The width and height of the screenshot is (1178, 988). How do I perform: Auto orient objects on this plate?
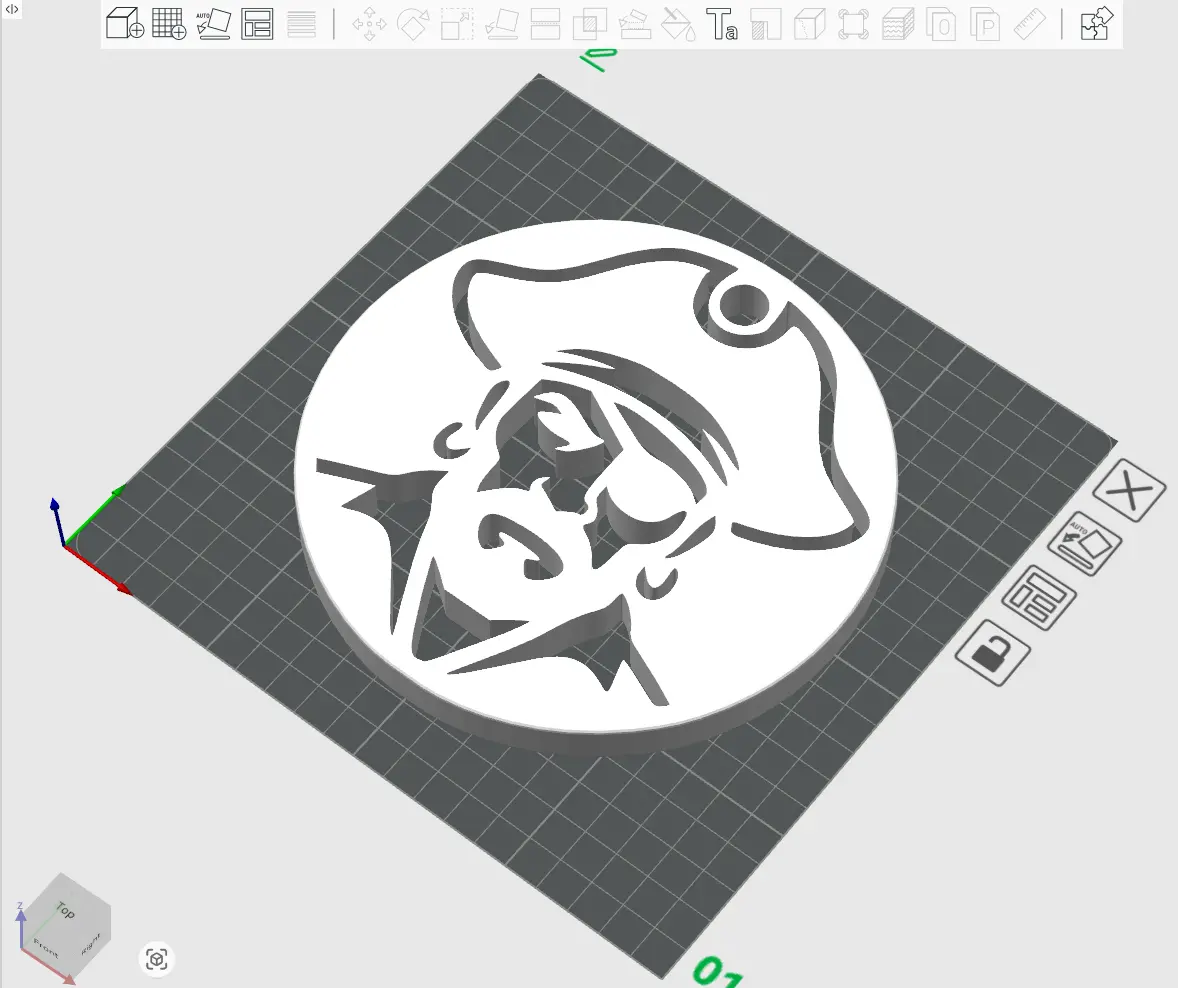click(x=1083, y=544)
